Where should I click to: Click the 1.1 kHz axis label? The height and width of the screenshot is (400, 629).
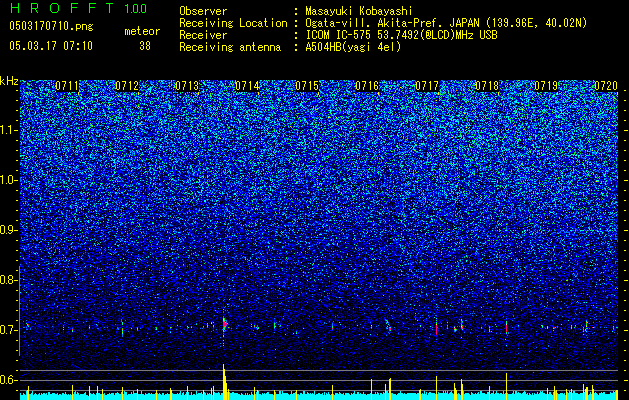[8, 130]
